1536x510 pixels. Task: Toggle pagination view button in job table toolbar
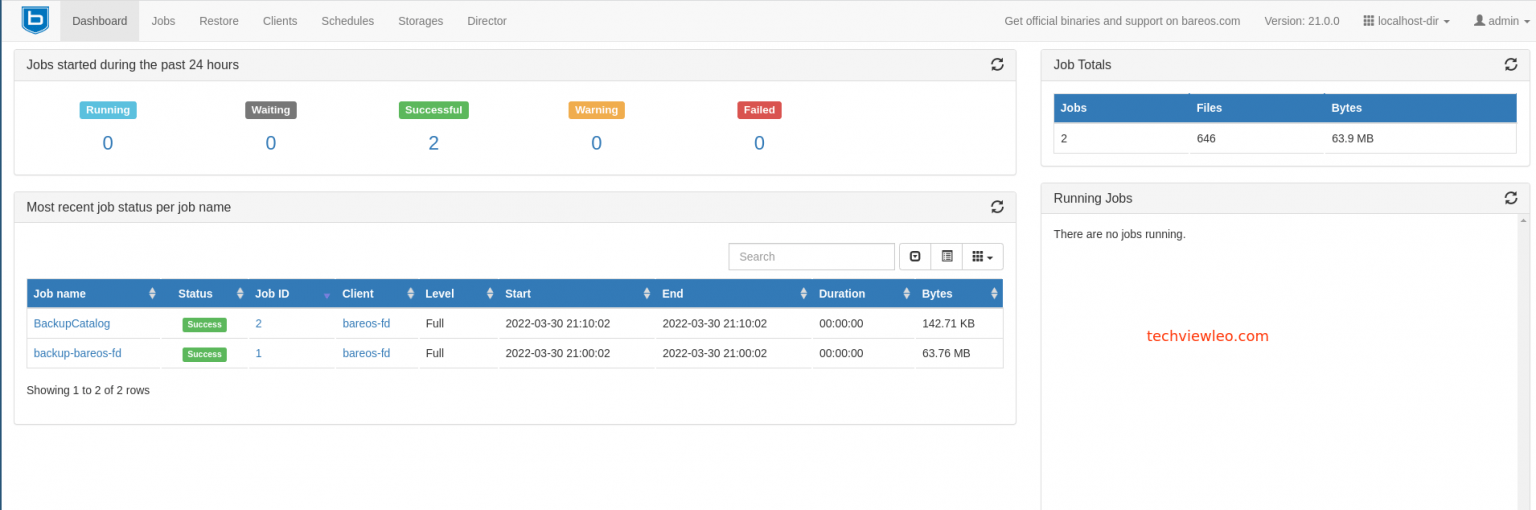915,257
